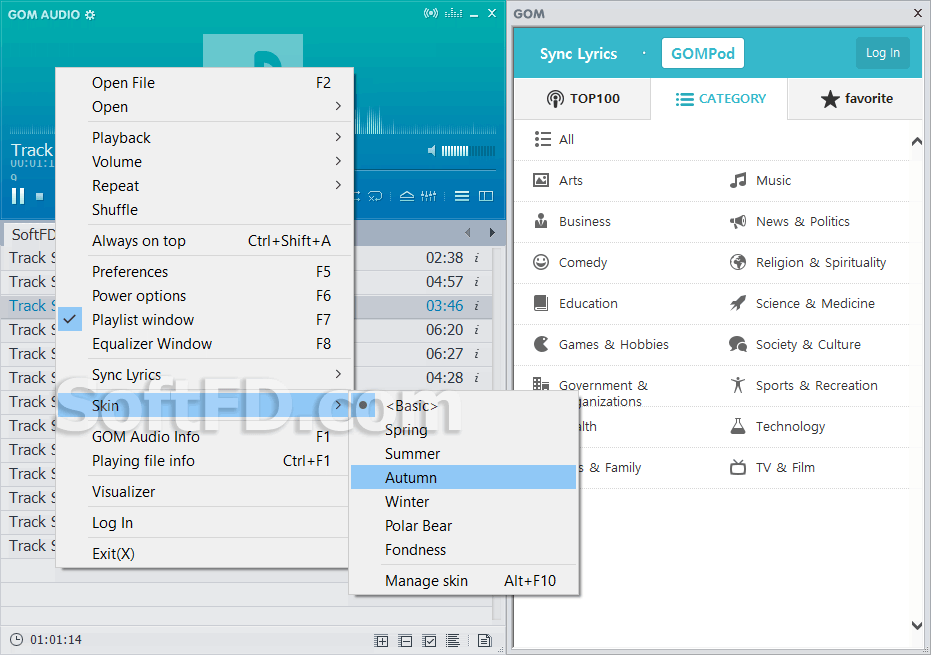Pause the currently playing track
Image resolution: width=931 pixels, height=655 pixels.
pyautogui.click(x=18, y=196)
